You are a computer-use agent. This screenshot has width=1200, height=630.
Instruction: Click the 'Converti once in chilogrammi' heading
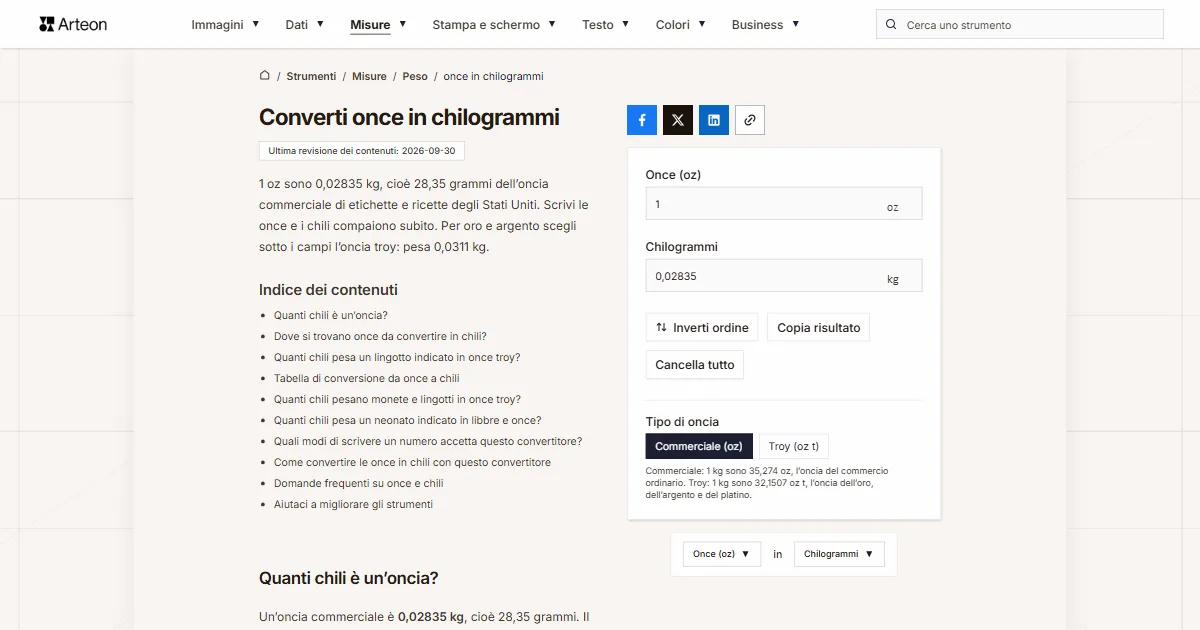pyautogui.click(x=409, y=117)
